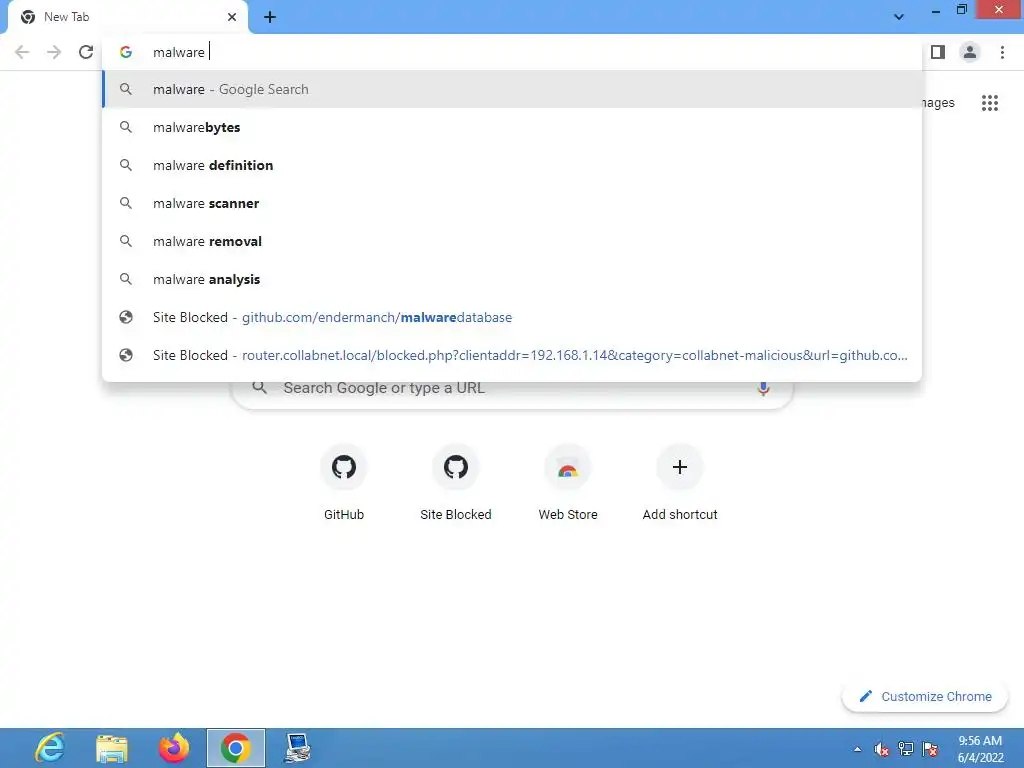The image size is (1024, 768).
Task: Open github.com/endermanch/malwaredatabase suggestion
Action: tap(512, 317)
